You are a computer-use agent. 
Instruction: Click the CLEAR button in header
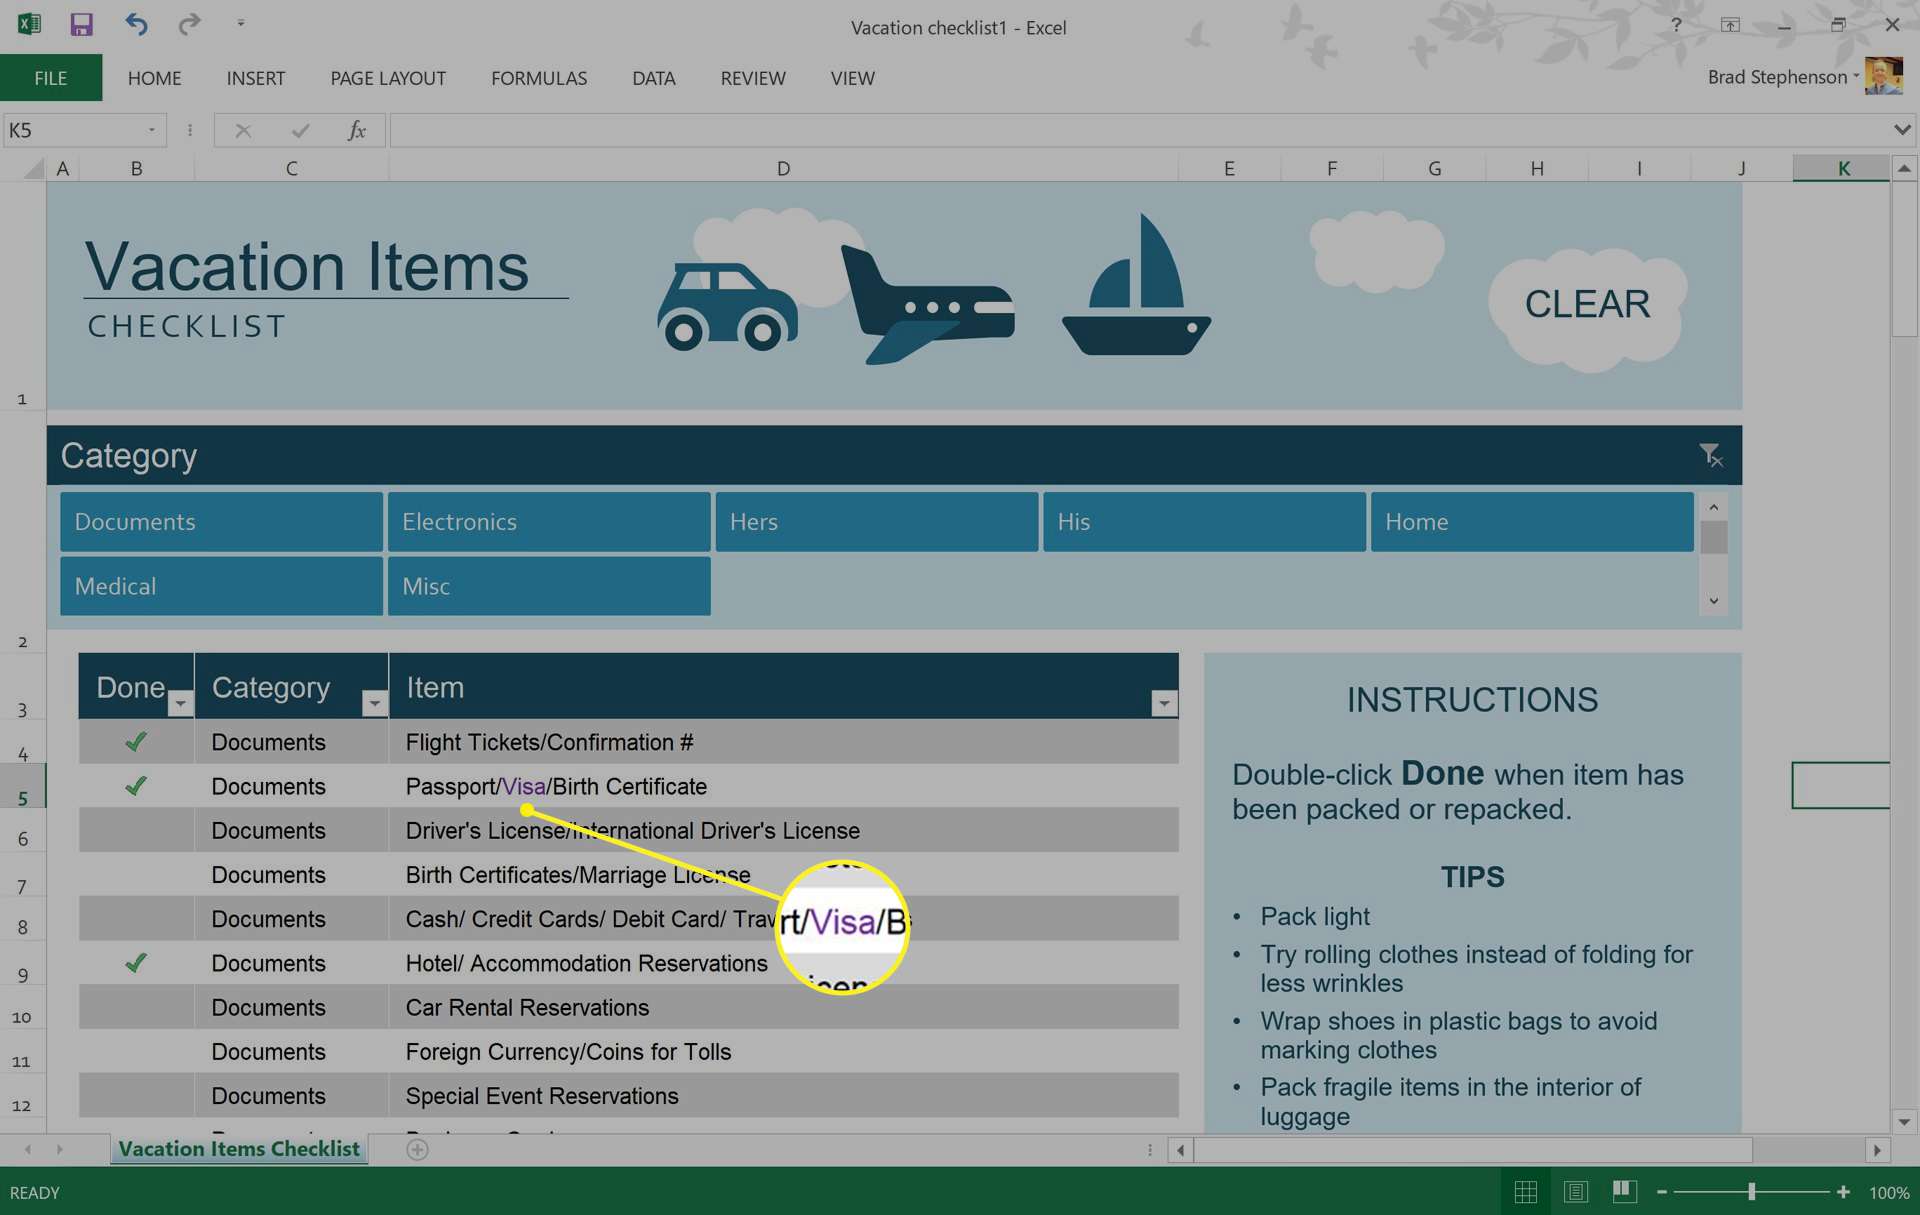(x=1588, y=302)
